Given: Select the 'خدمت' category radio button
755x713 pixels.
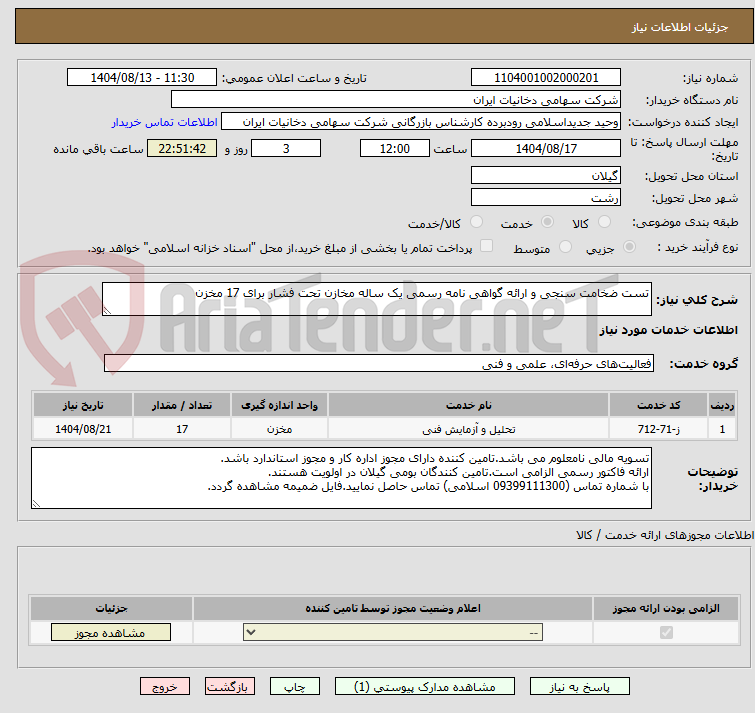Looking at the screenshot, I should [x=547, y=222].
